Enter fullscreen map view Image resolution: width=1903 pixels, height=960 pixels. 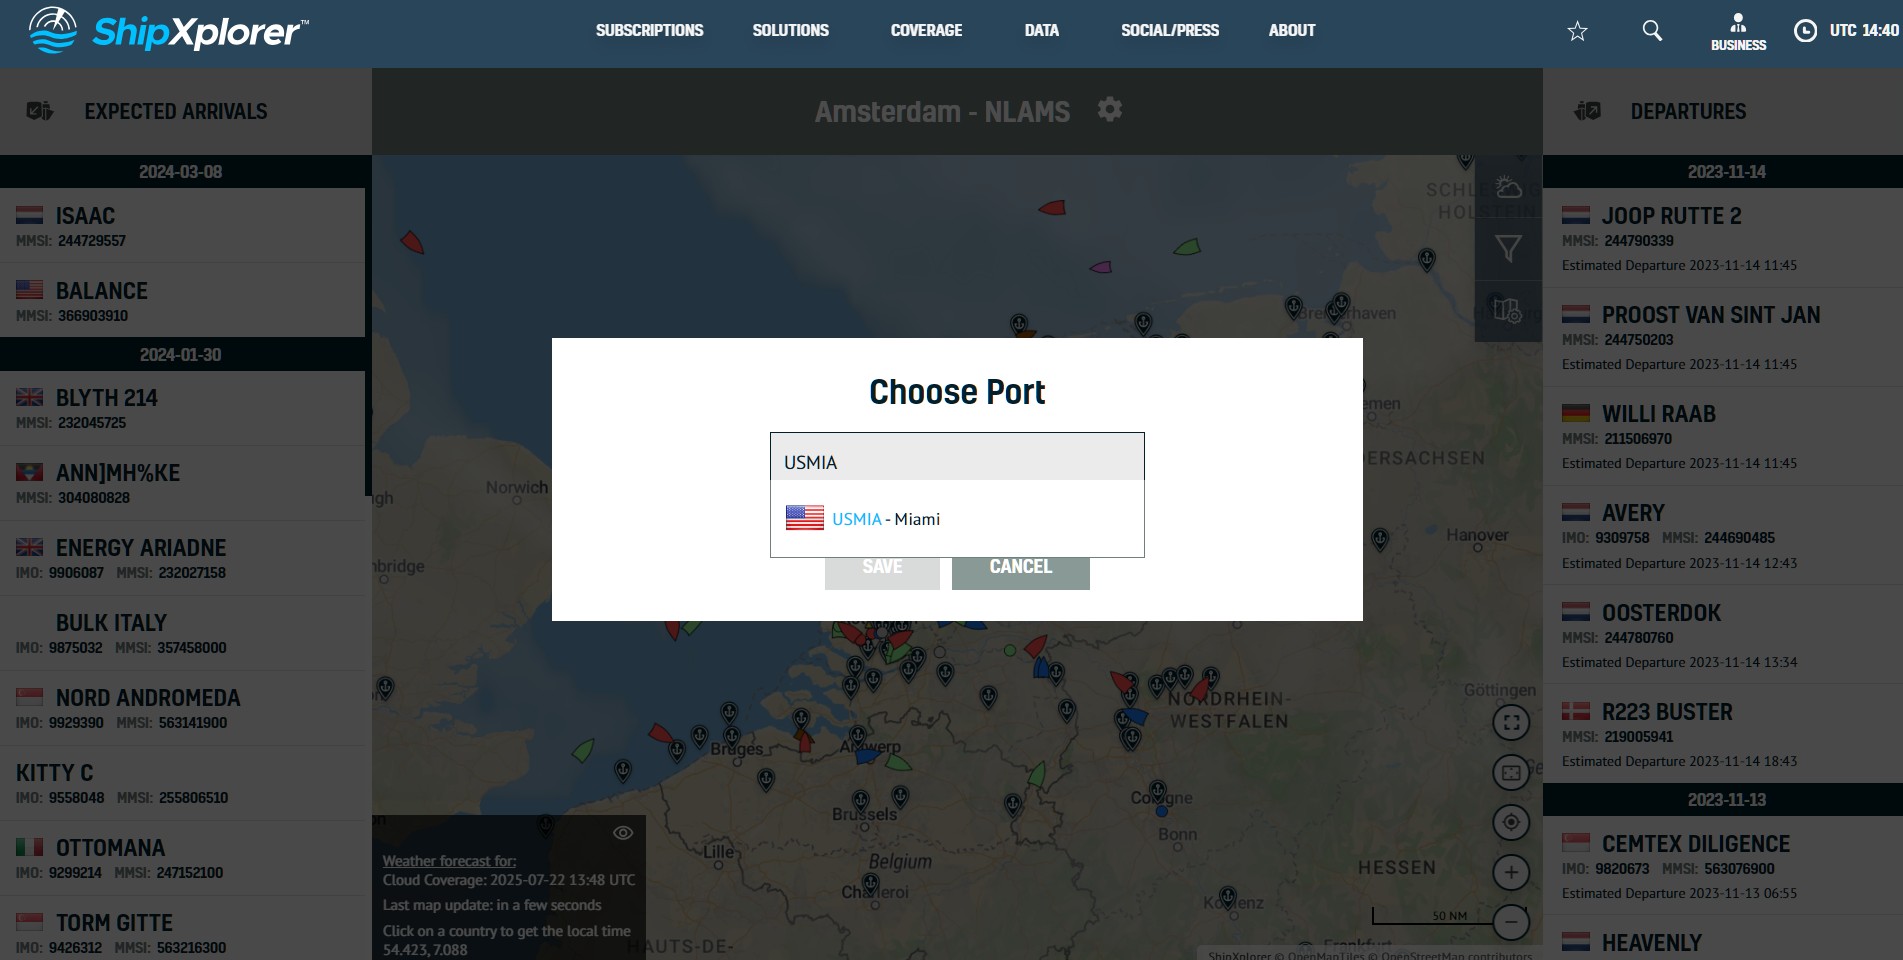[x=1511, y=721]
